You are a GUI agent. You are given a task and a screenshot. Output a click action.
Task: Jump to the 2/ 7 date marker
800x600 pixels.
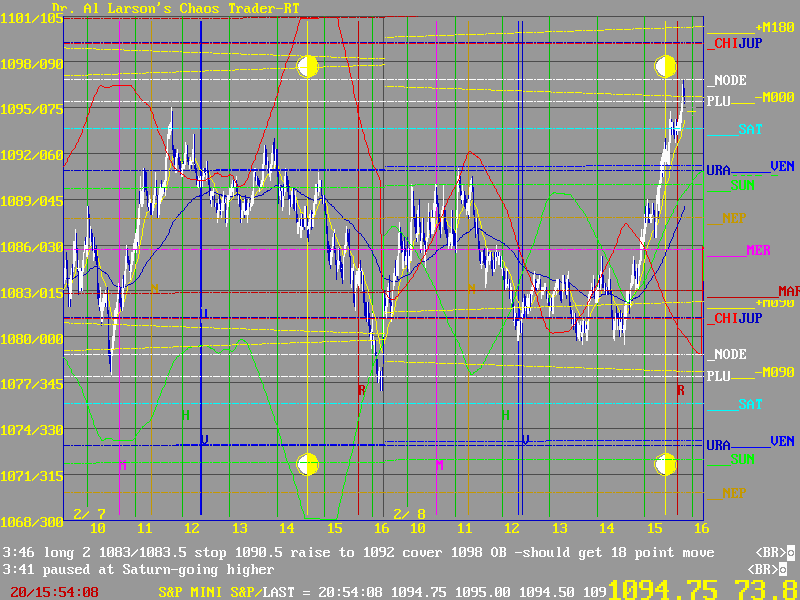pyautogui.click(x=88, y=513)
